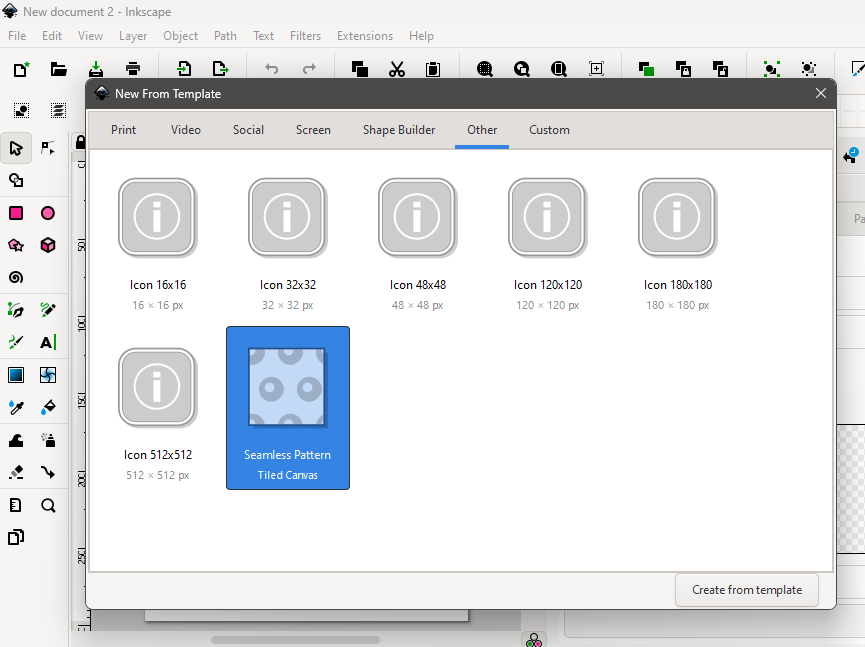Select the Shape Builder tool

[x=16, y=180]
